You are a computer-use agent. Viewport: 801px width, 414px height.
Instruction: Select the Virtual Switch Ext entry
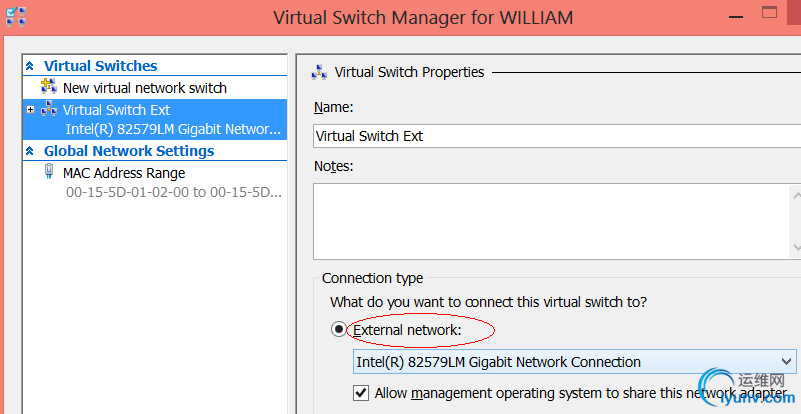[116, 110]
